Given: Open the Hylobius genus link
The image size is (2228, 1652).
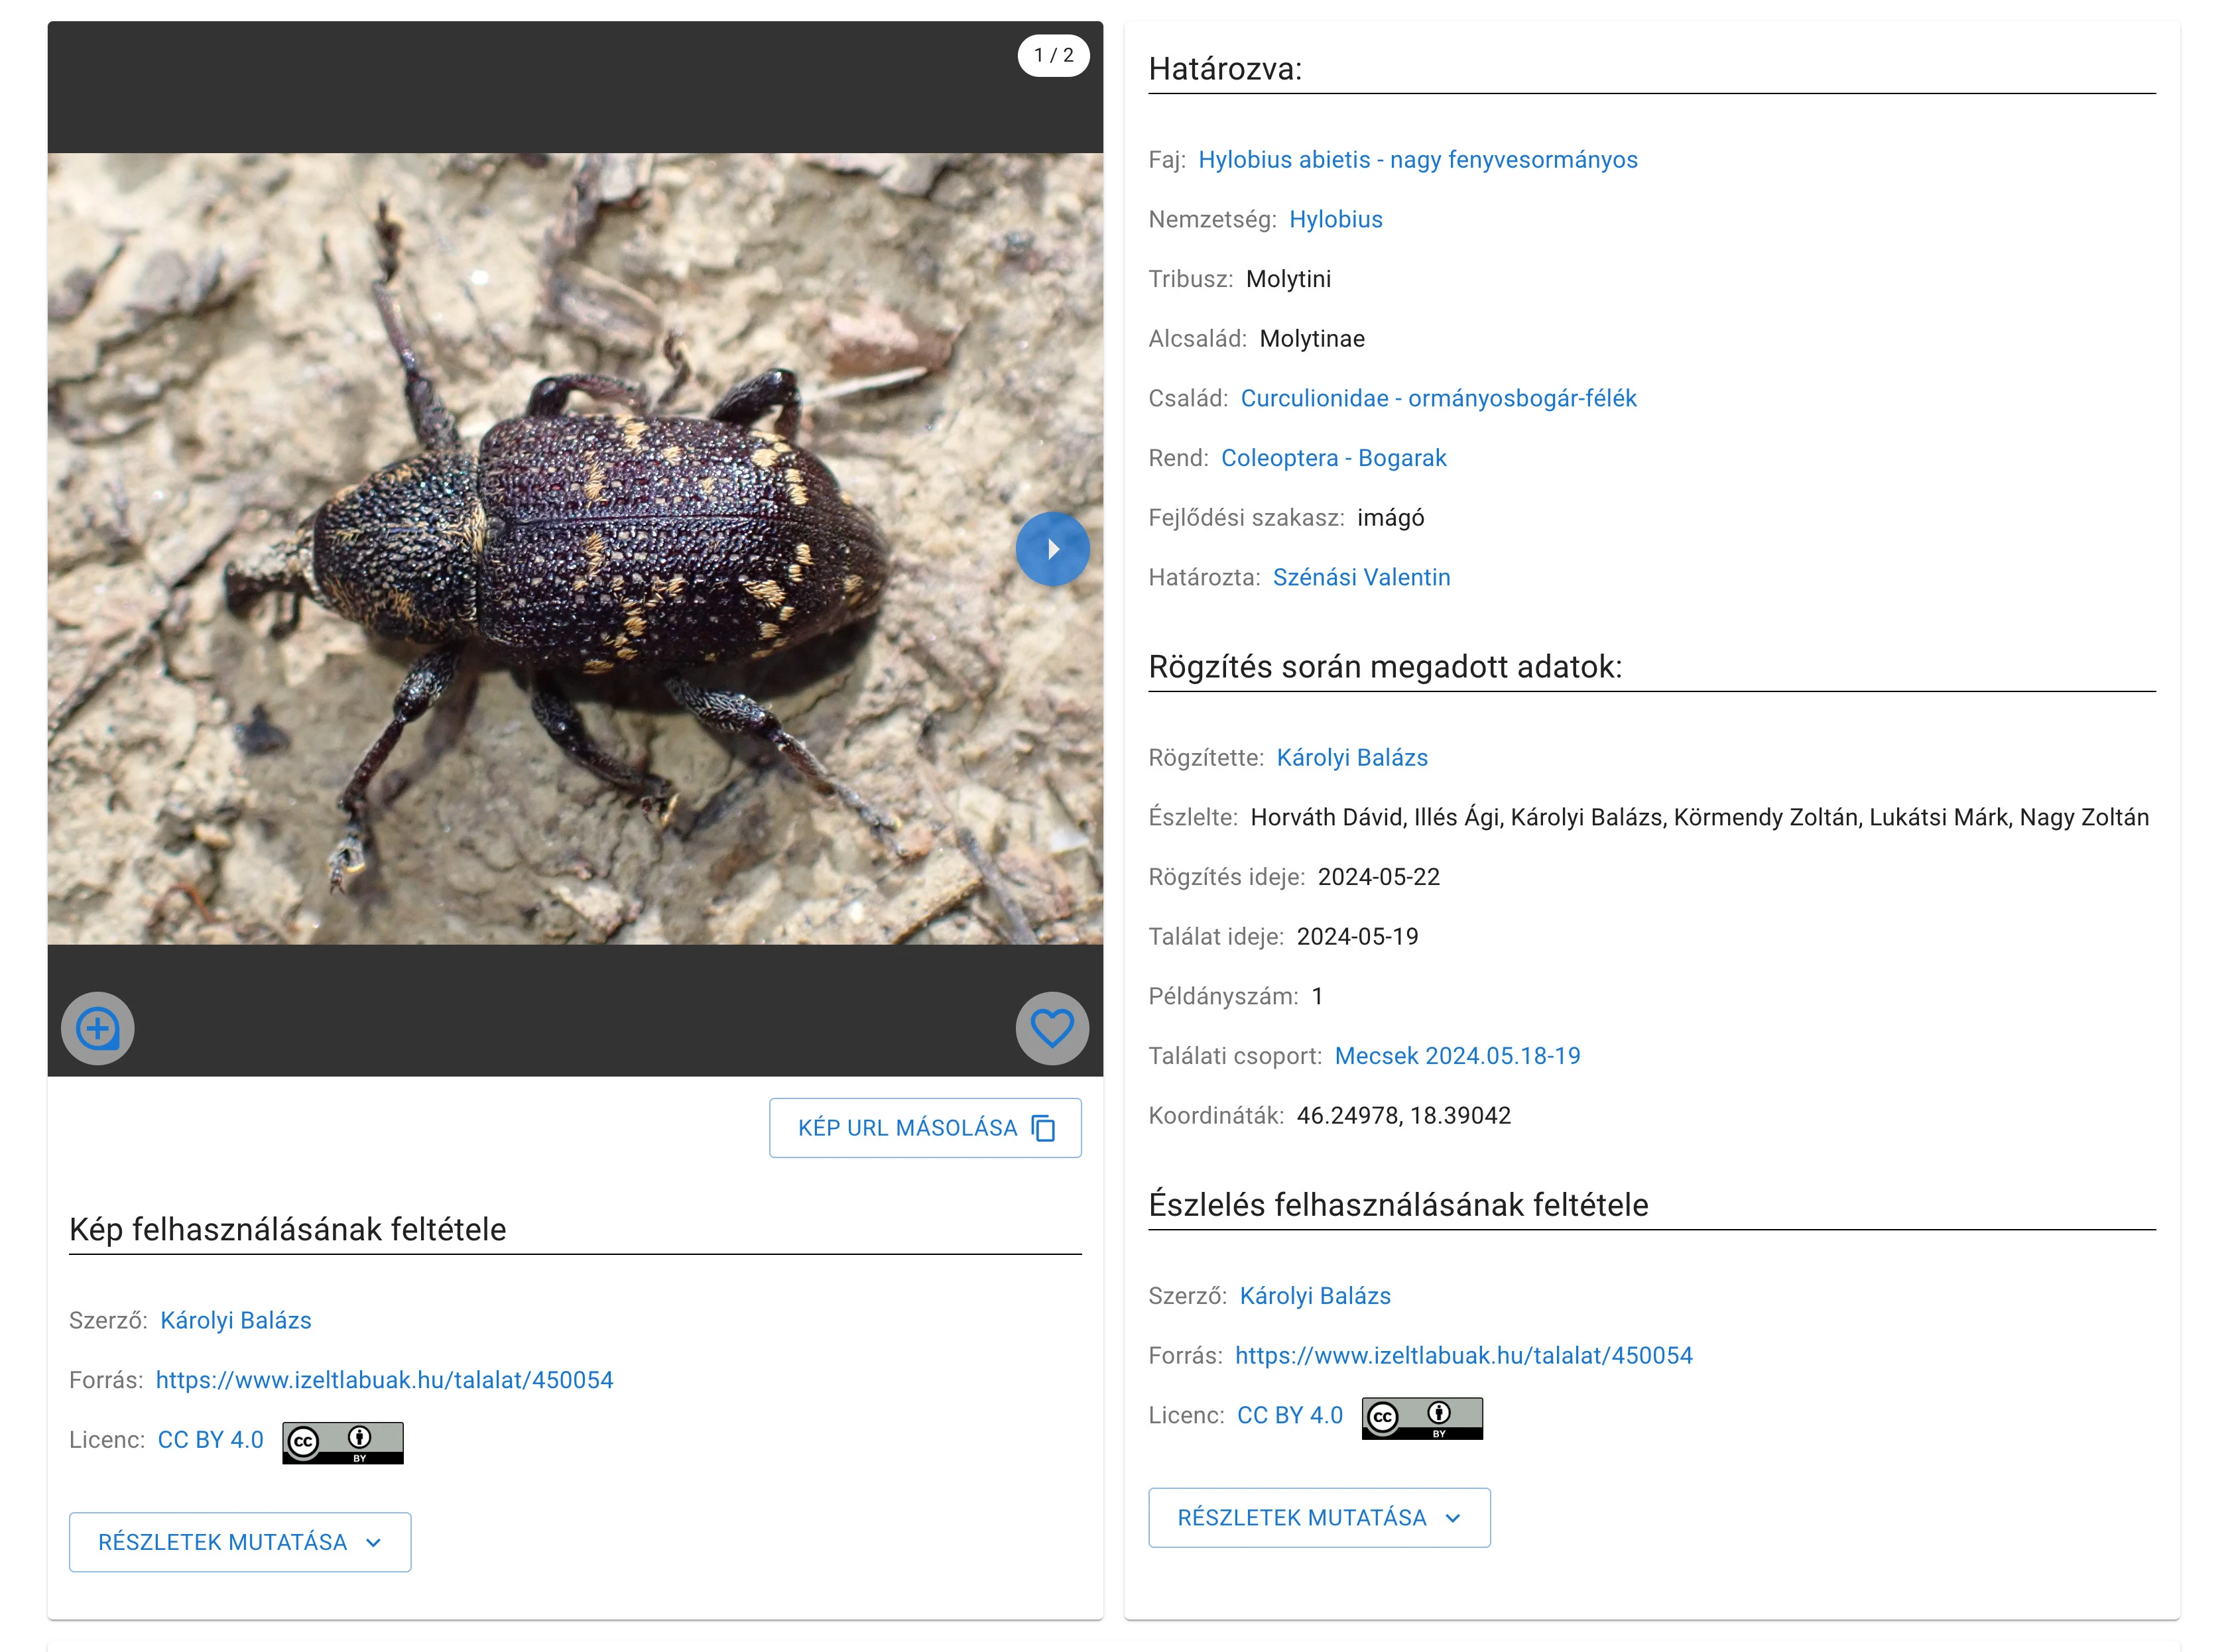Looking at the screenshot, I should [1335, 220].
